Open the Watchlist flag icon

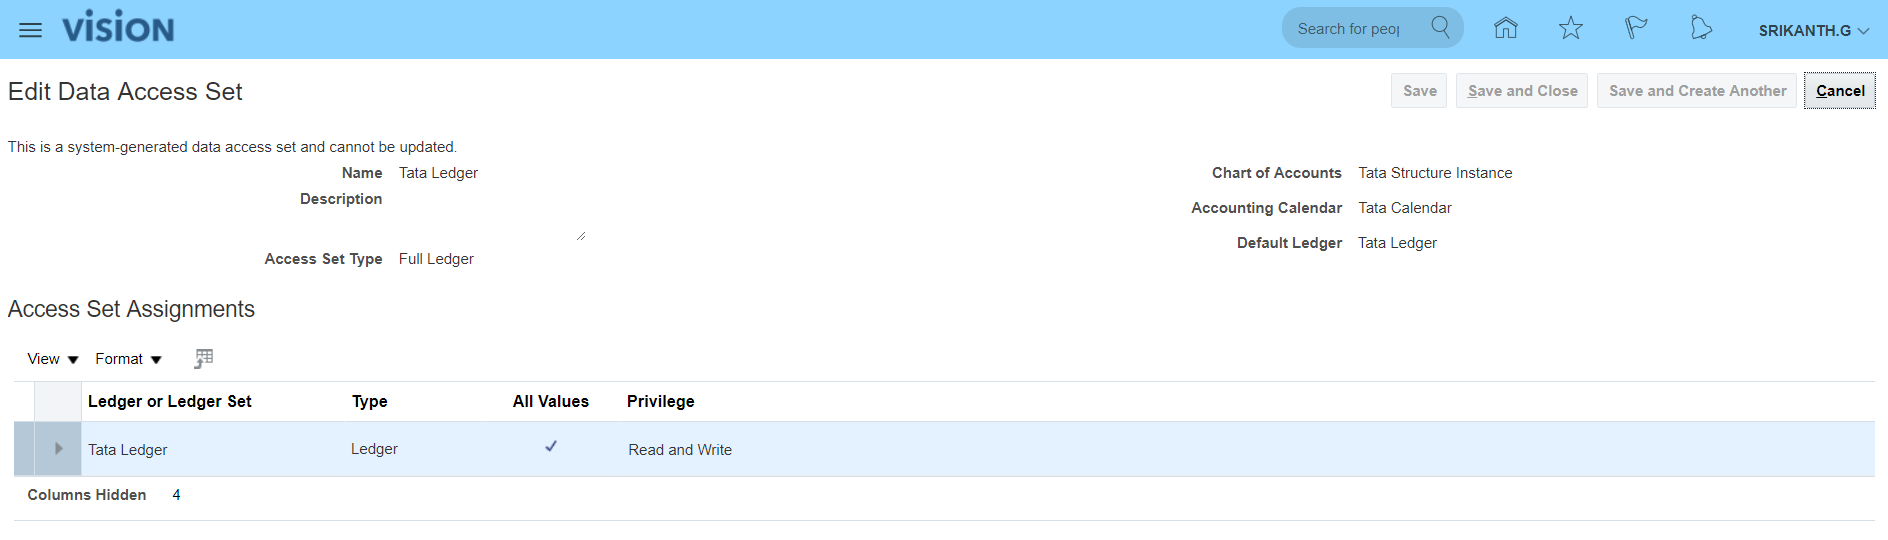(x=1636, y=28)
